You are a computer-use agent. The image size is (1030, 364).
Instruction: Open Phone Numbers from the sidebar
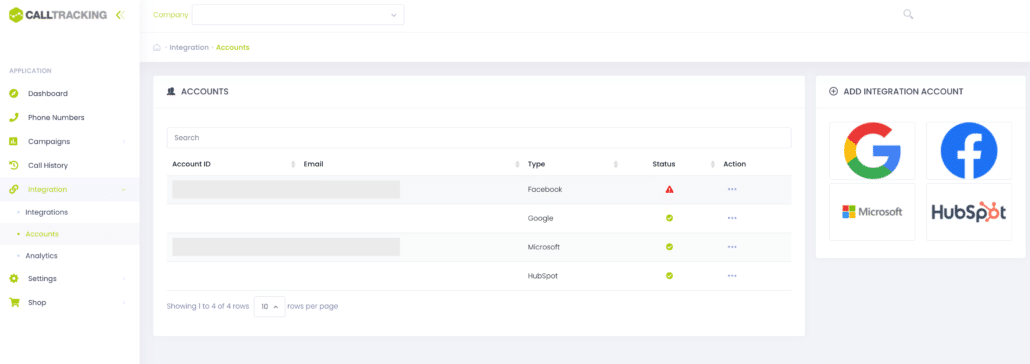56,118
